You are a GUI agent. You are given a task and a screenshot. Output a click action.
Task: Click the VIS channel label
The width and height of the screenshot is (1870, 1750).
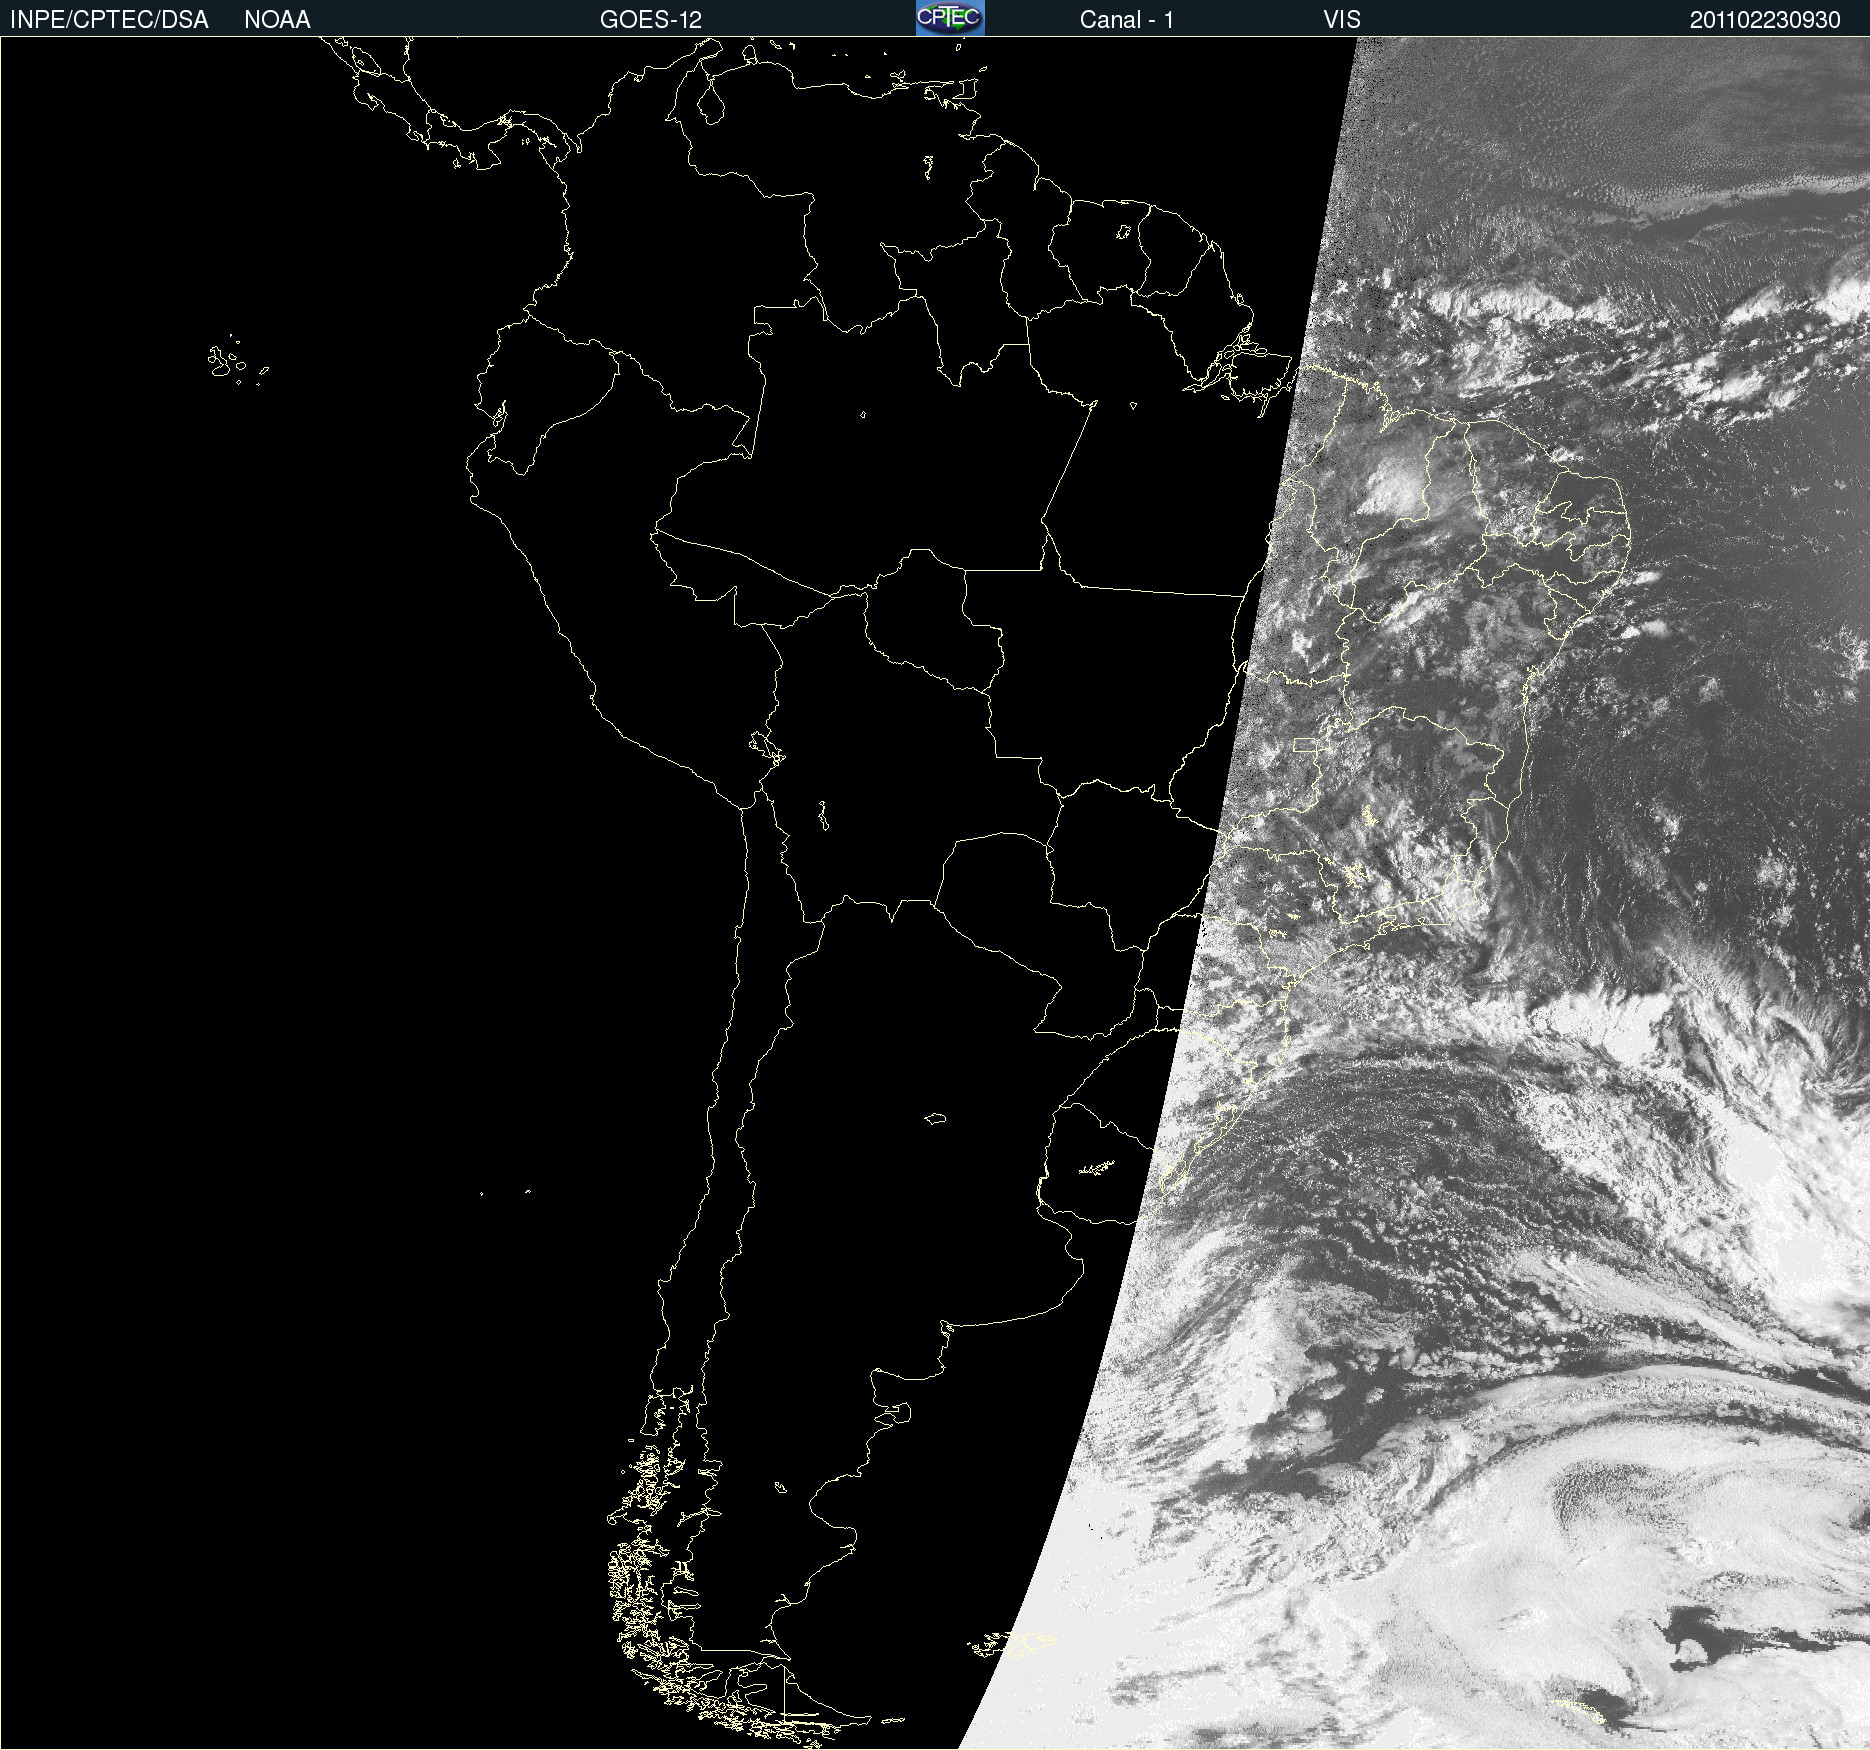click(x=1342, y=20)
